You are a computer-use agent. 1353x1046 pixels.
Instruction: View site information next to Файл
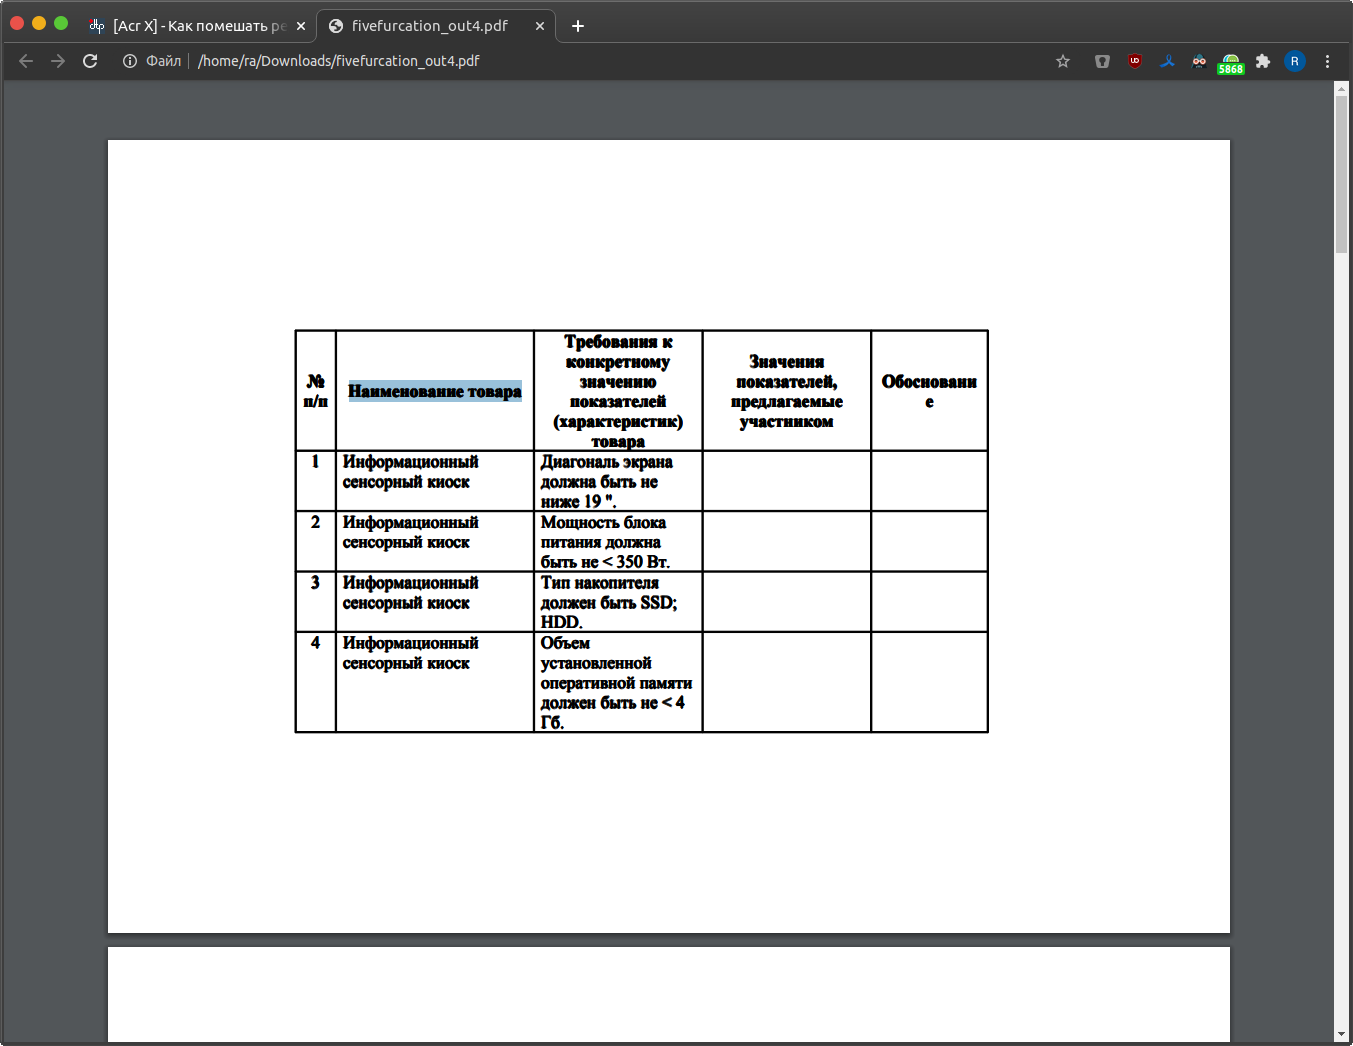pyautogui.click(x=130, y=61)
